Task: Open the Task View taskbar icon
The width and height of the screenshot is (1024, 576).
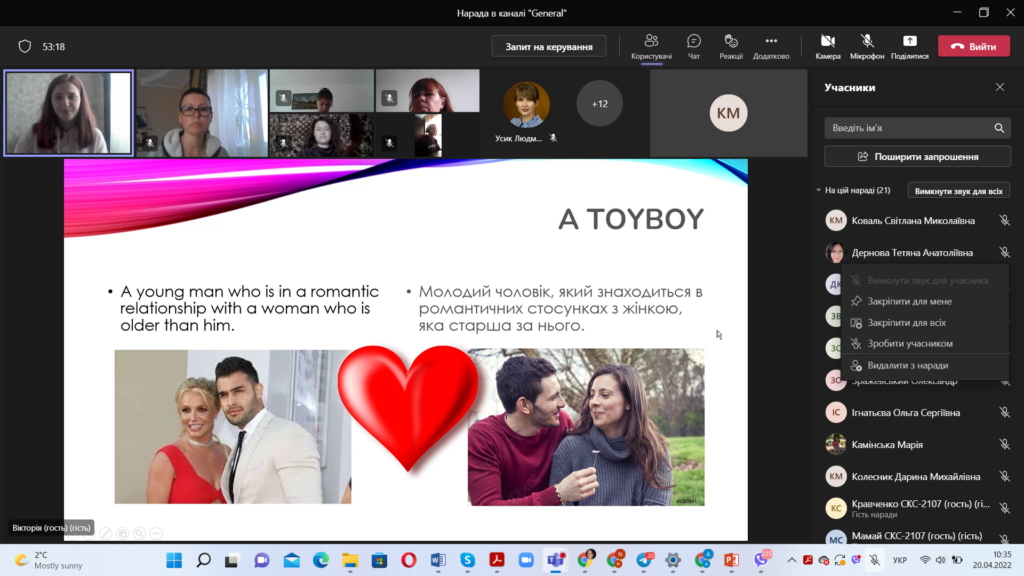Action: click(x=232, y=560)
